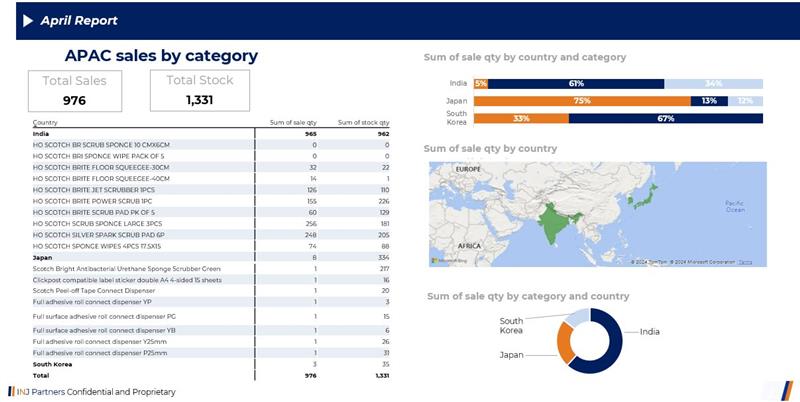Click the play triangle beside April Report
The image size is (800, 402).
(28, 20)
